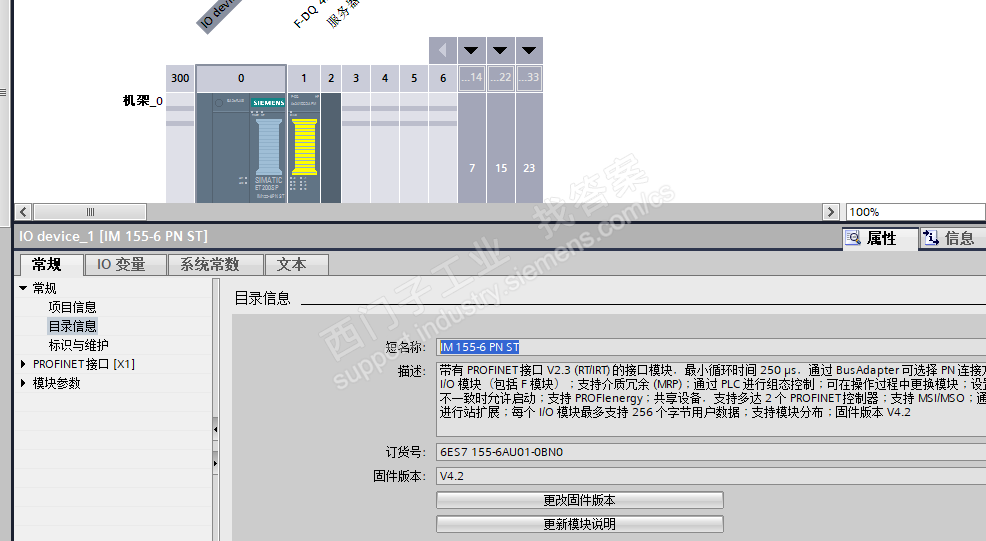
Task: Select 项目信息 in the tree
Action: 72,307
